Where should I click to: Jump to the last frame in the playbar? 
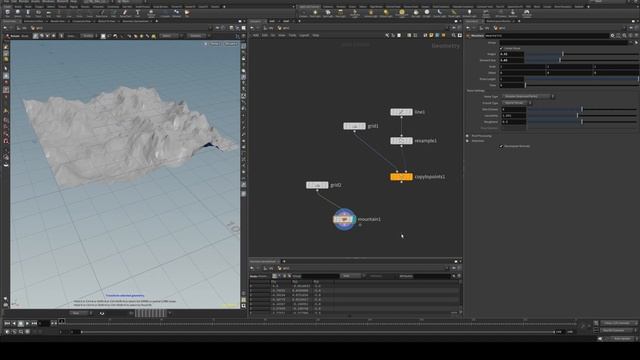(x=34, y=323)
